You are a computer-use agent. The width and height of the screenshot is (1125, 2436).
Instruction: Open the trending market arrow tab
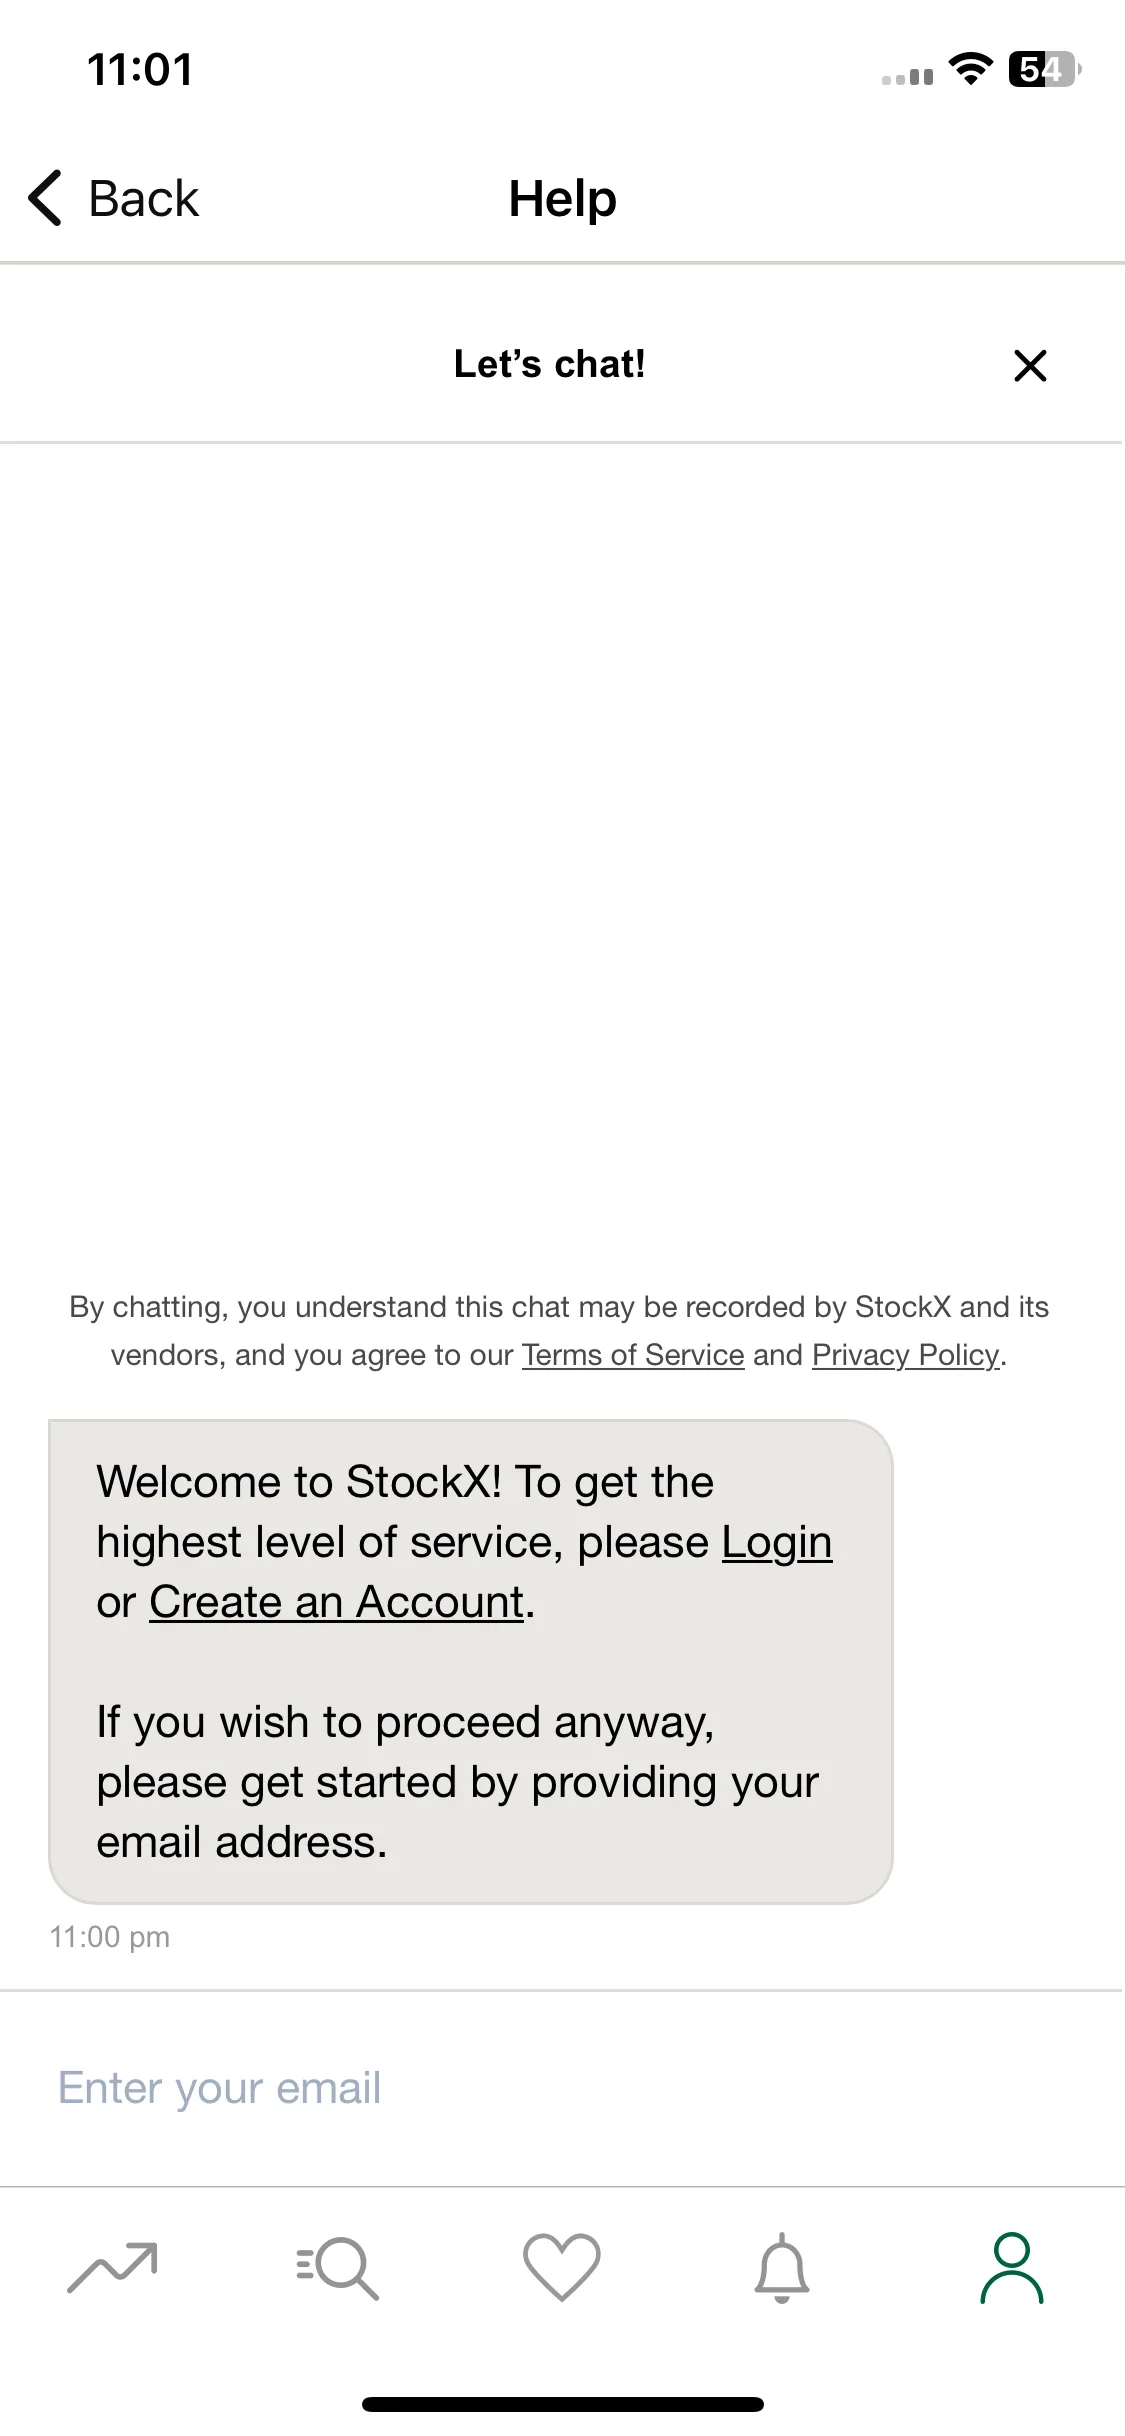[113, 2267]
